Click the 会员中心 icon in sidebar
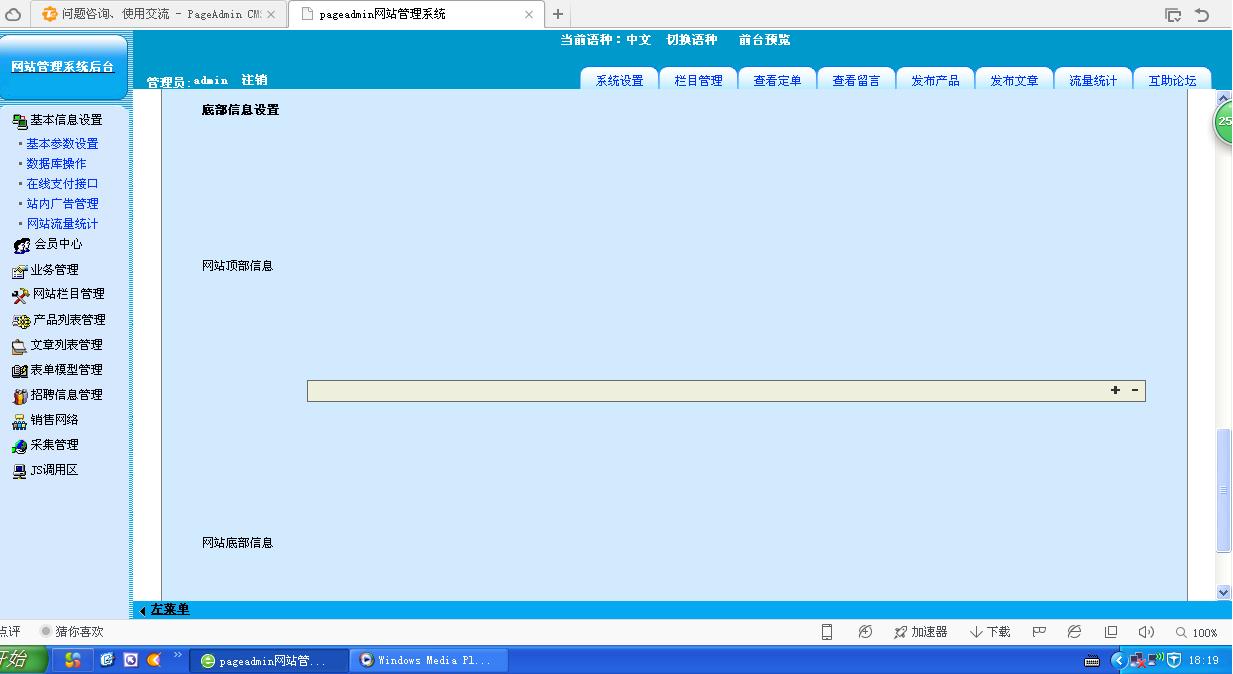Viewport: 1233px width, 674px height. 21,245
